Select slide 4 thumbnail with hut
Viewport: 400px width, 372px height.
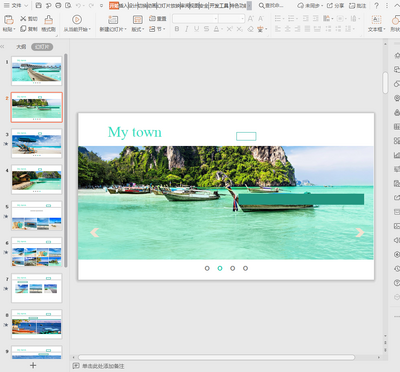tap(37, 179)
